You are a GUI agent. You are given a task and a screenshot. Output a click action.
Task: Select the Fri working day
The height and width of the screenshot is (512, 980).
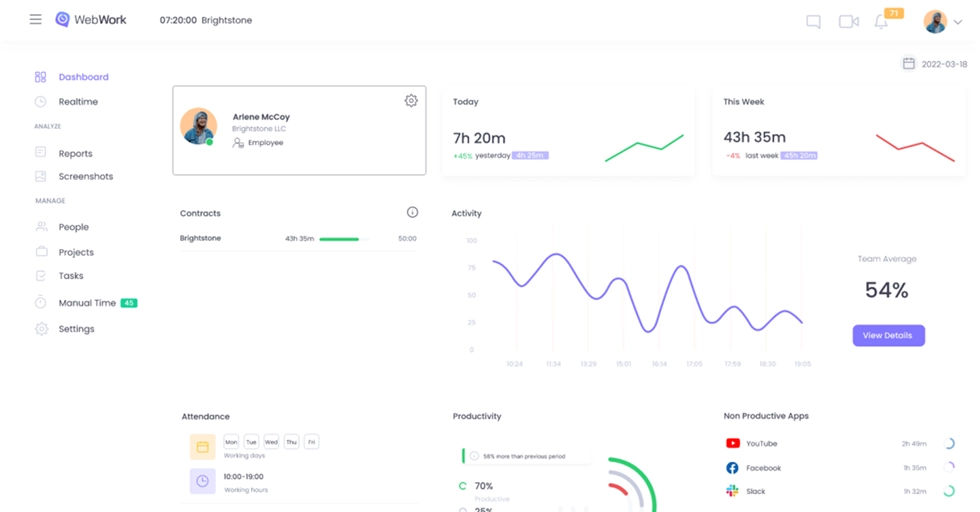(311, 442)
